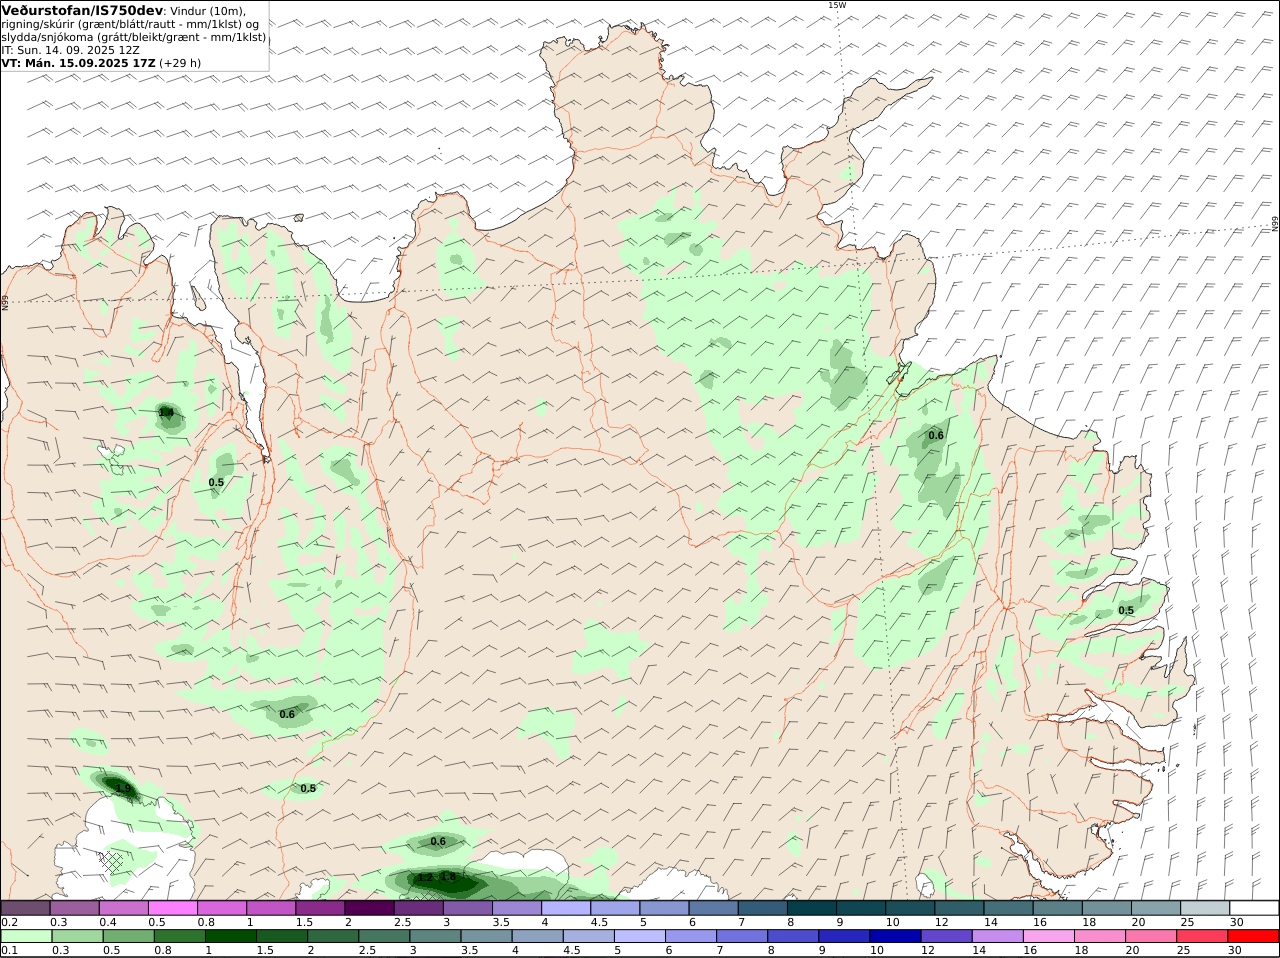Image resolution: width=1280 pixels, height=958 pixels.
Task: Click the '(+29 h)' forecast offset text
Action: [x=180, y=62]
